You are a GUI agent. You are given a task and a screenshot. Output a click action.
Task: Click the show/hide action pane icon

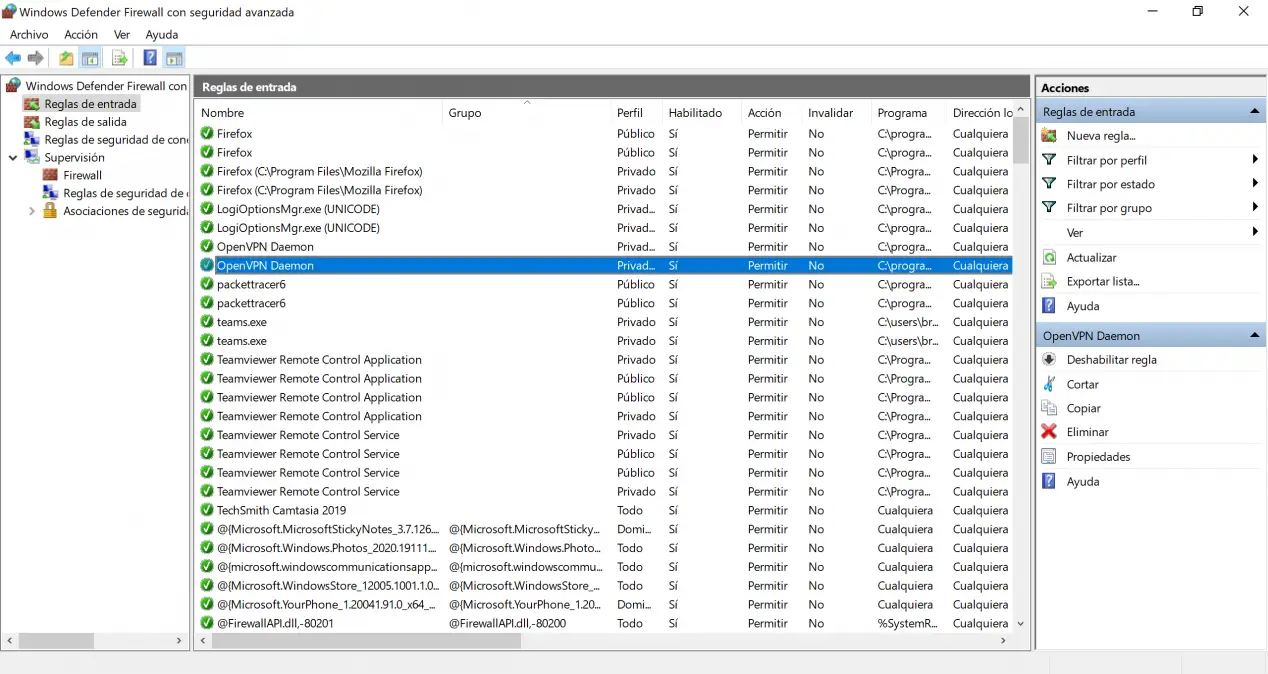174,58
